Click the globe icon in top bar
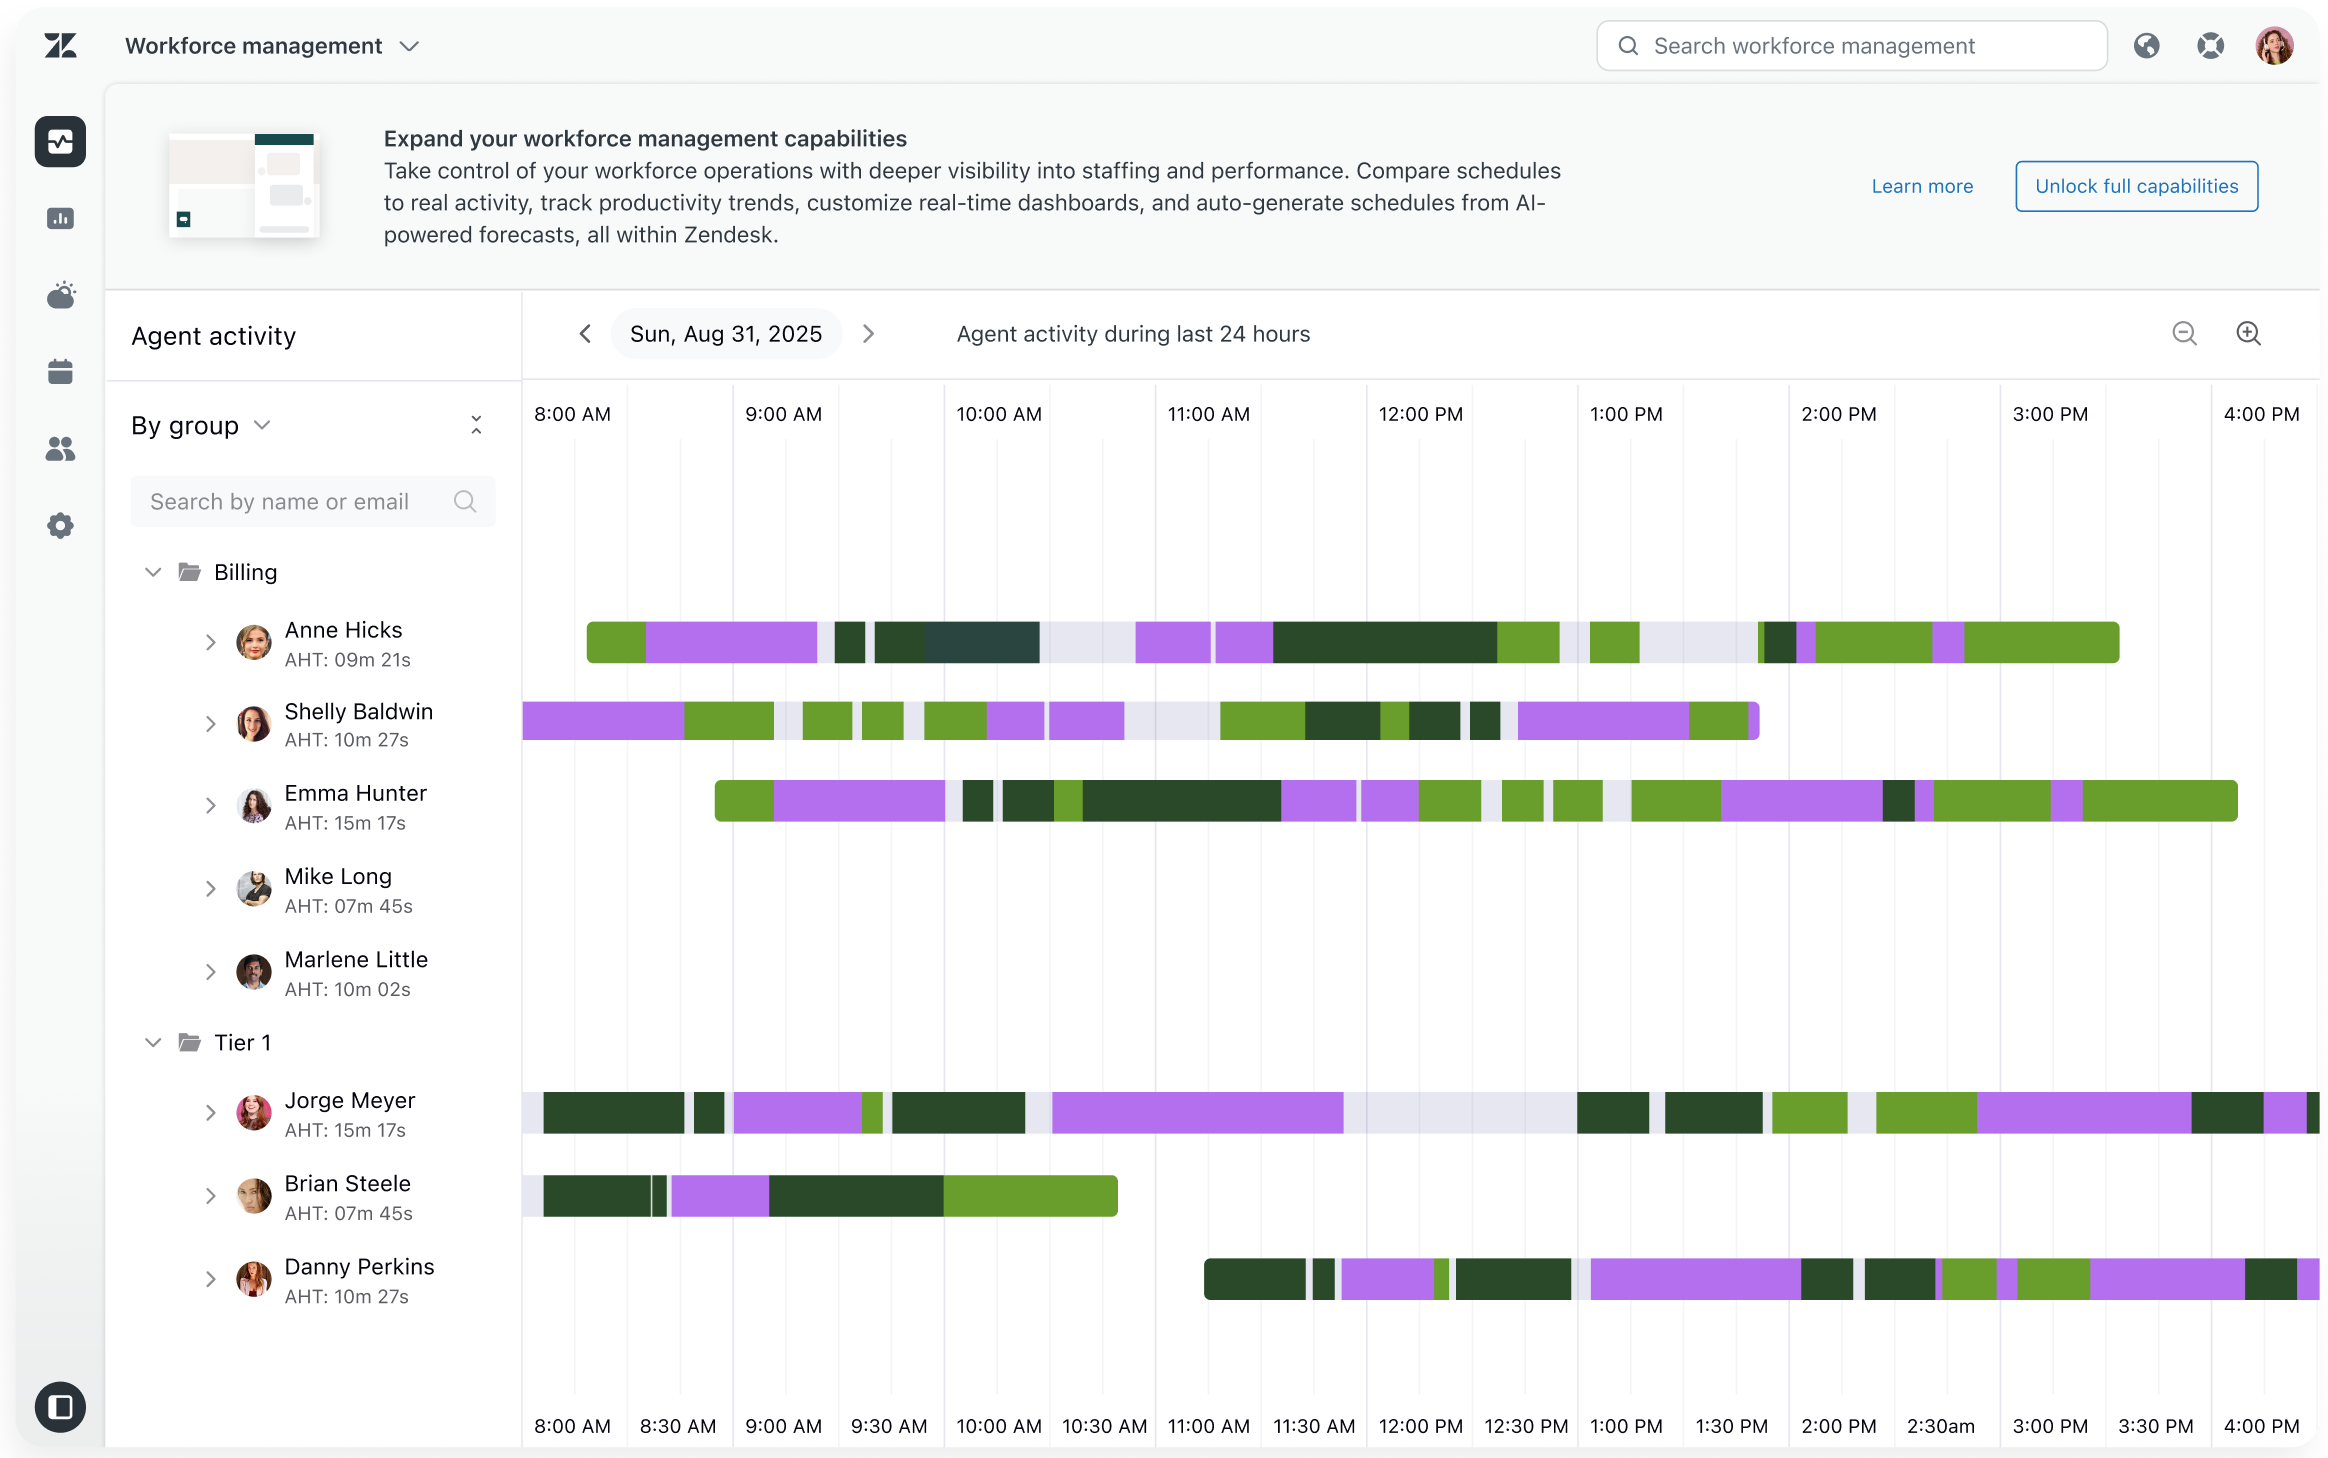2328x1458 pixels. click(2146, 46)
